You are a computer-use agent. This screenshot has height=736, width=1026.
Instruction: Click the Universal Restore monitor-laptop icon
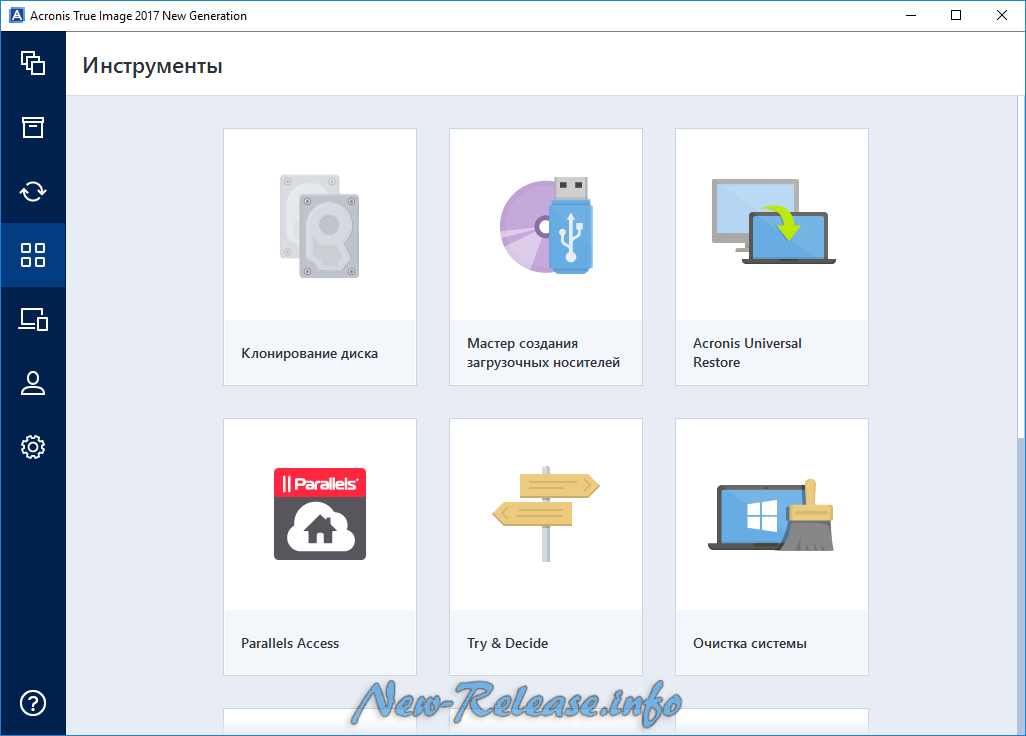(x=773, y=222)
